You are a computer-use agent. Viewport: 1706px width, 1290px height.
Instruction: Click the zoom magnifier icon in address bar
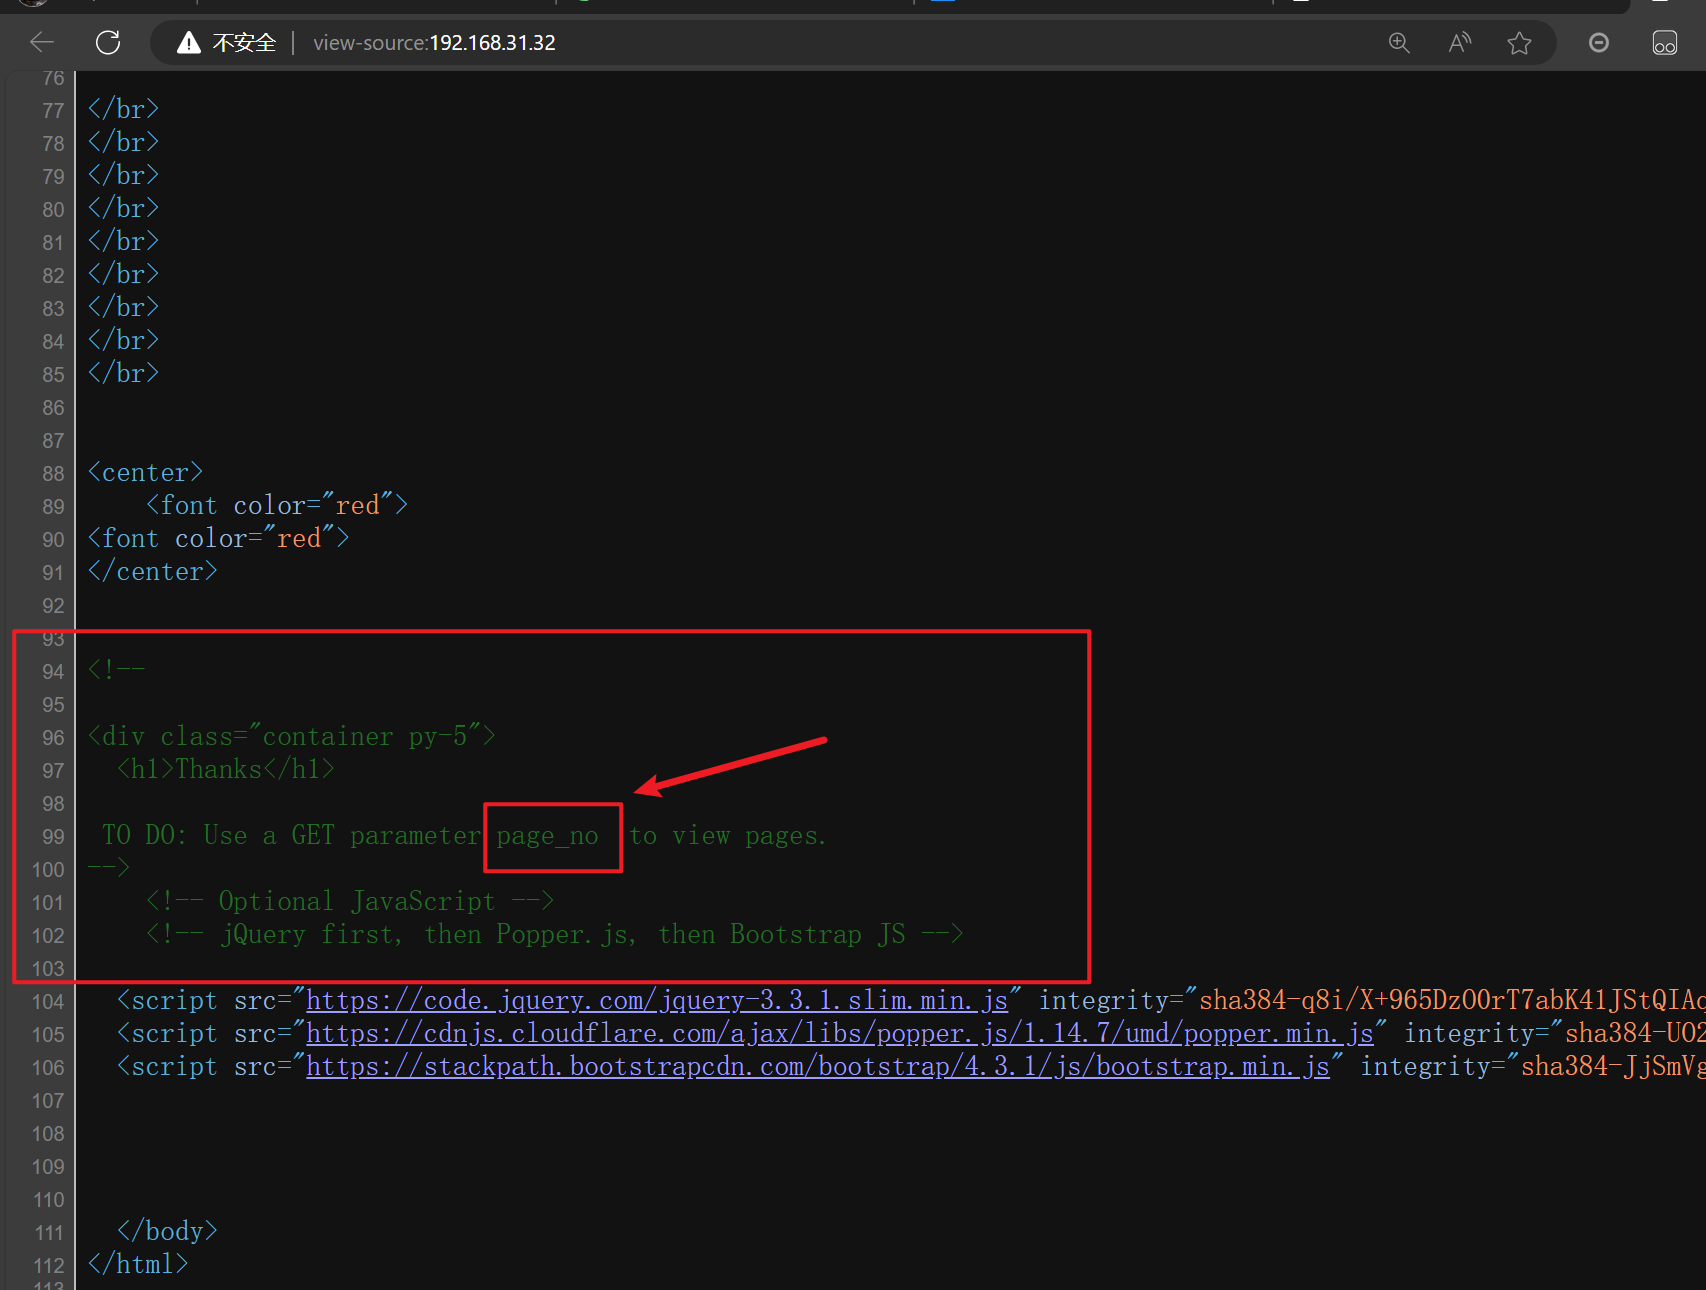(x=1399, y=42)
